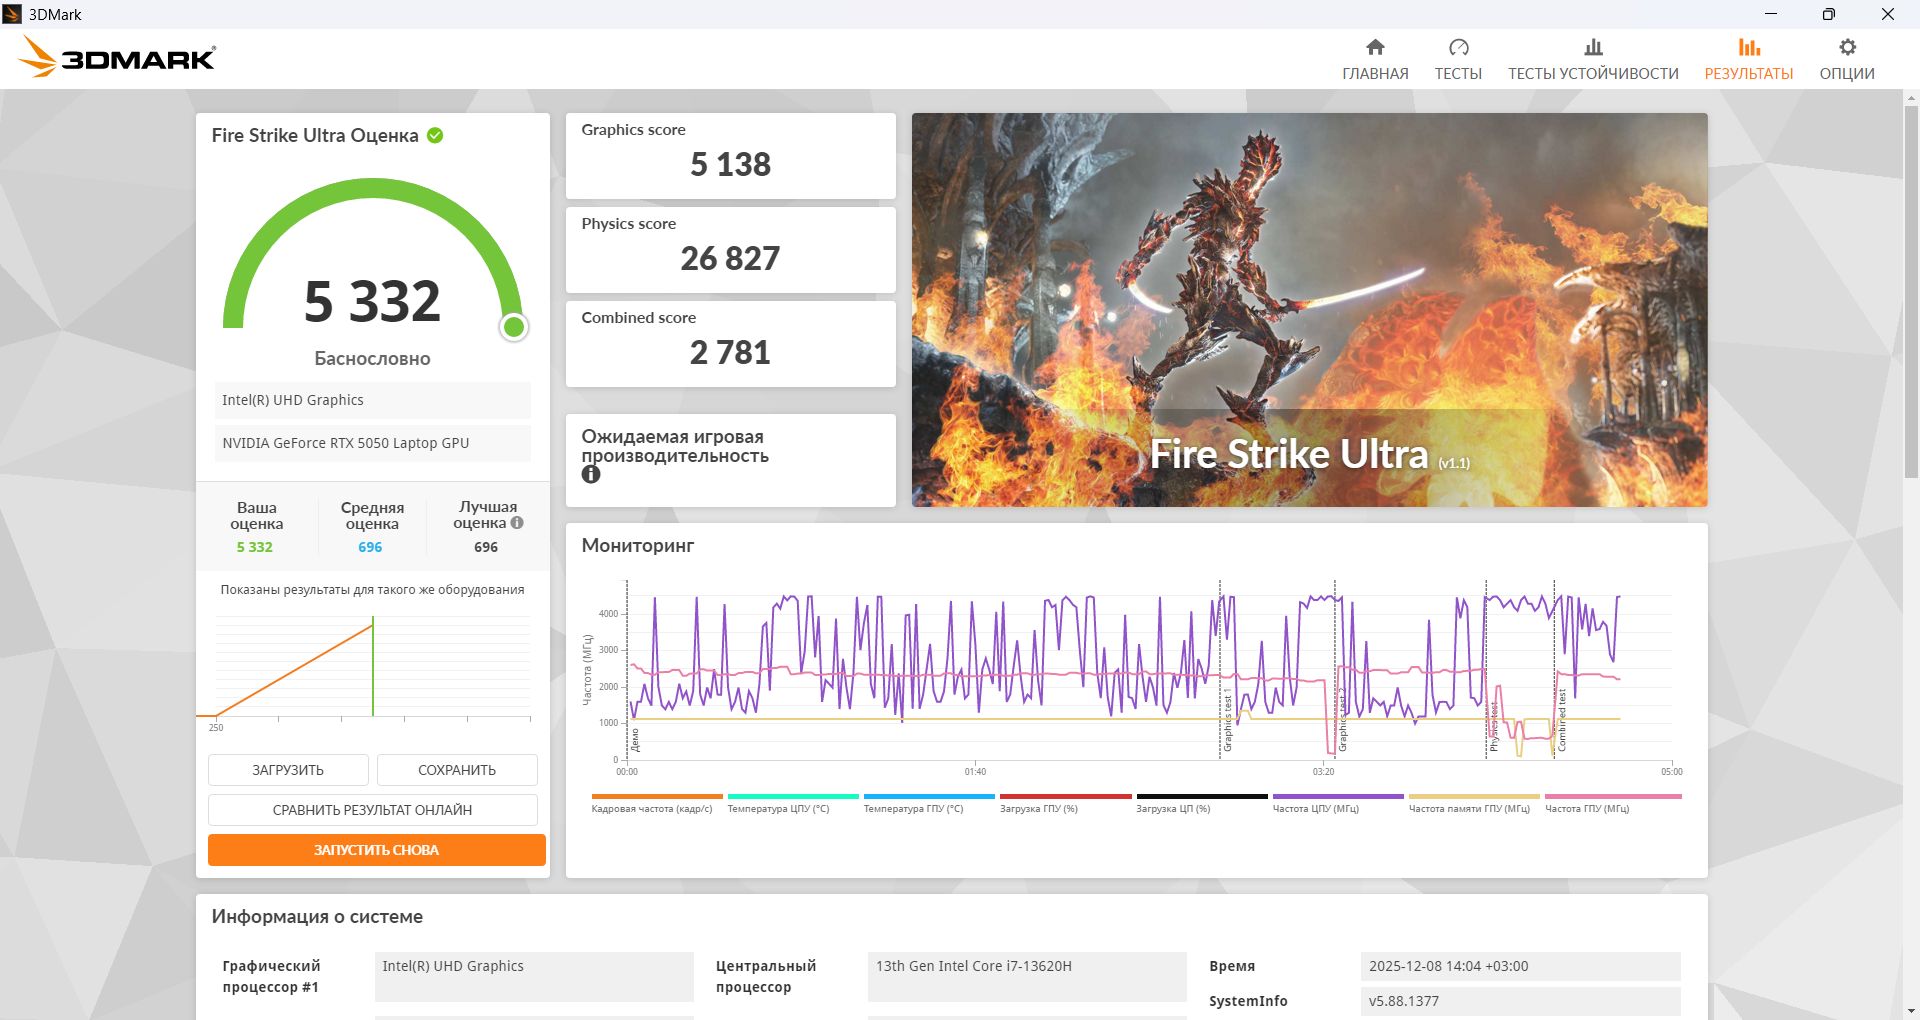Toggle the pink Частота ГПУ (МГц) legend swatch

(x=1613, y=797)
